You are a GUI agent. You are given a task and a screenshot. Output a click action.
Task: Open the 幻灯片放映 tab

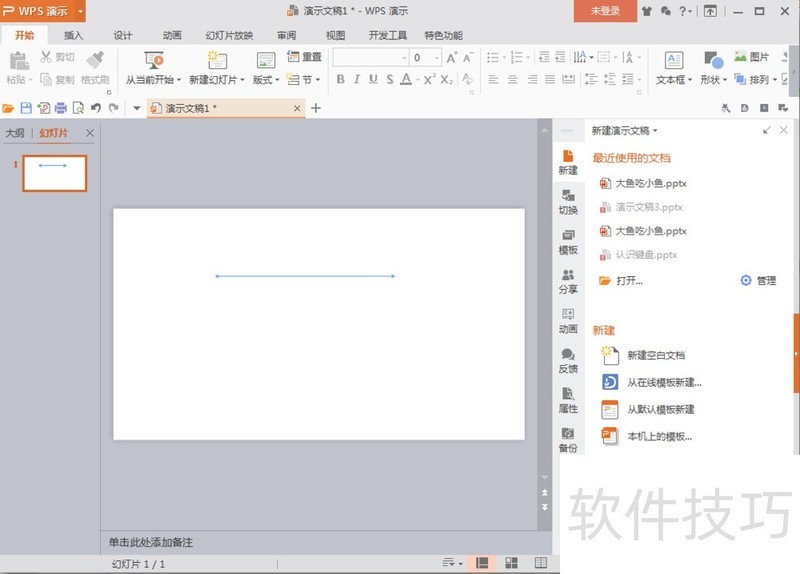tap(229, 35)
